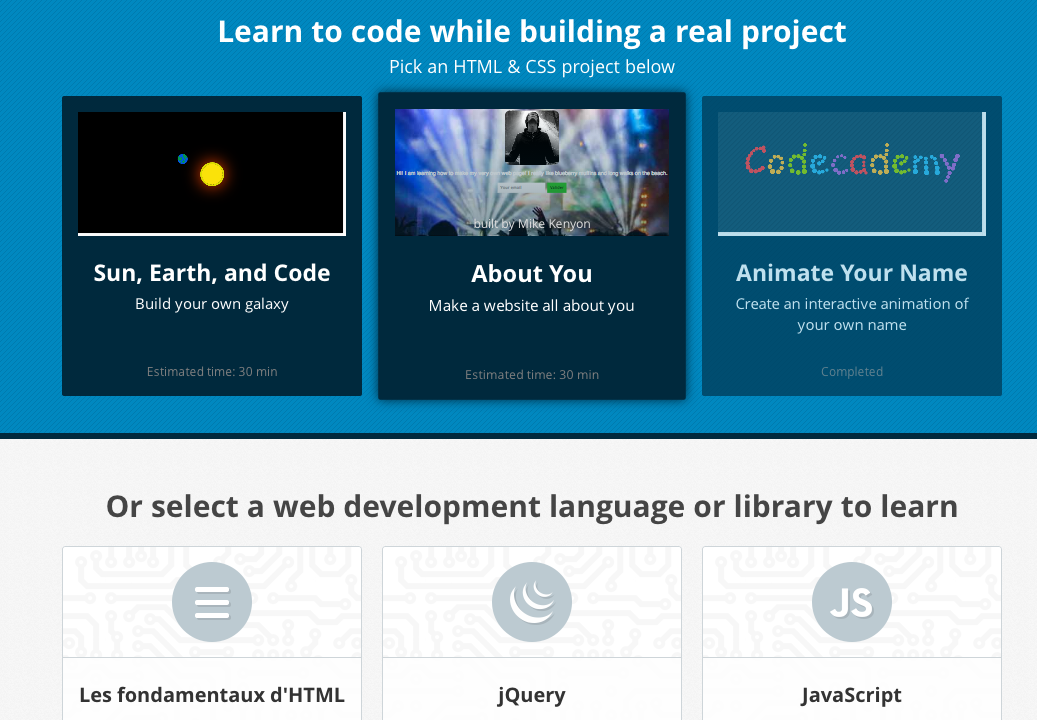Click the JS circle icon

852,602
